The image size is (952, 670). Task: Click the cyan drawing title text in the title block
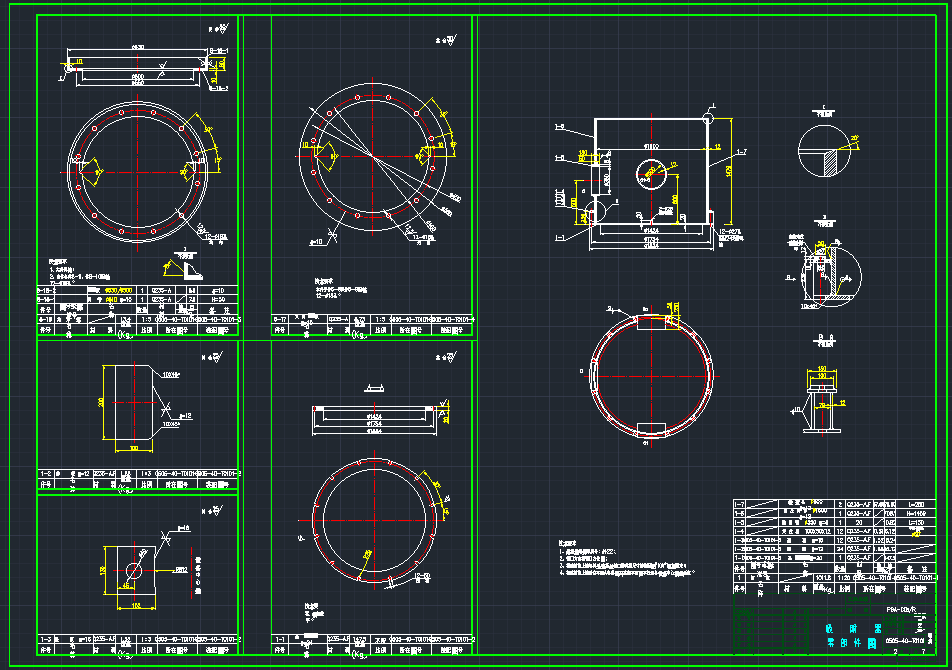(854, 636)
